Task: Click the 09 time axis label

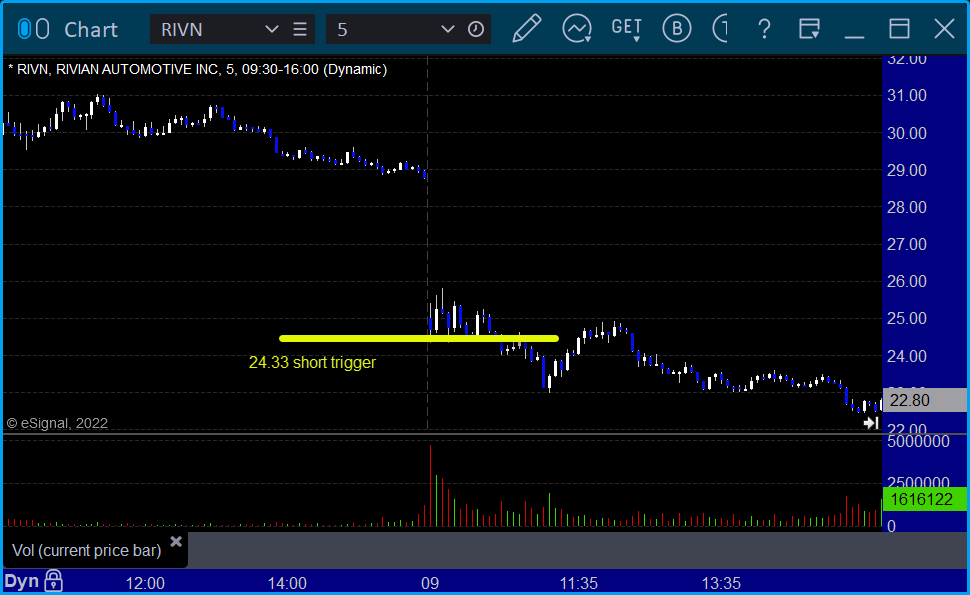Action: (430, 583)
